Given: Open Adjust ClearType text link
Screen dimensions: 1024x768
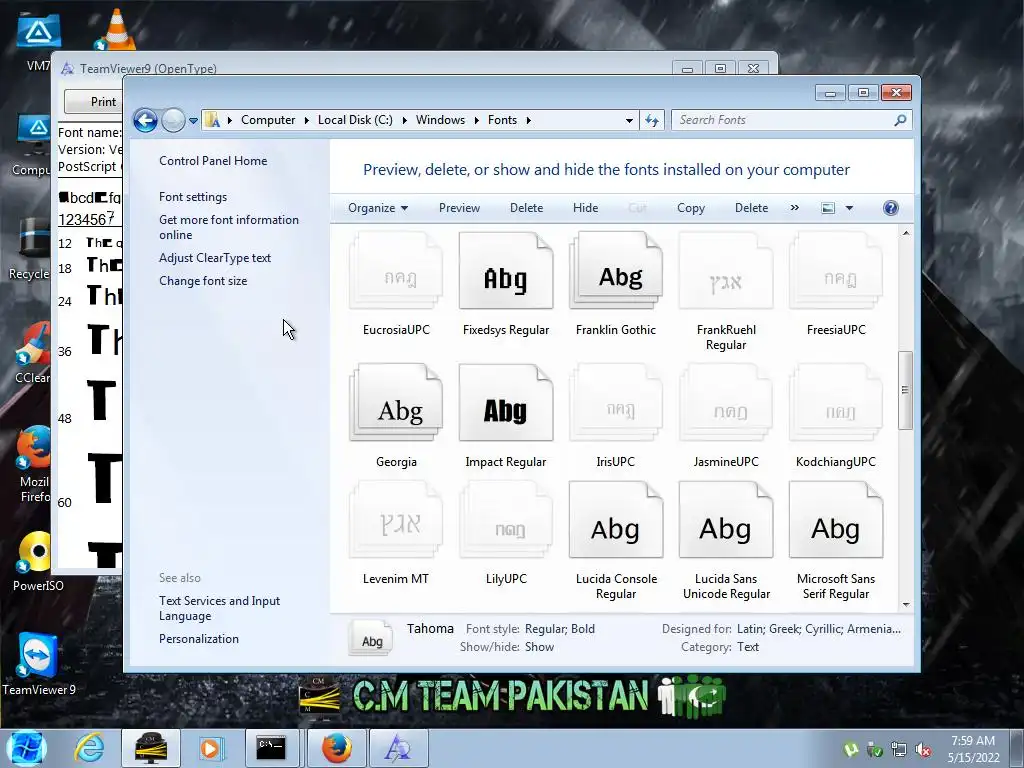Looking at the screenshot, I should click(x=215, y=258).
